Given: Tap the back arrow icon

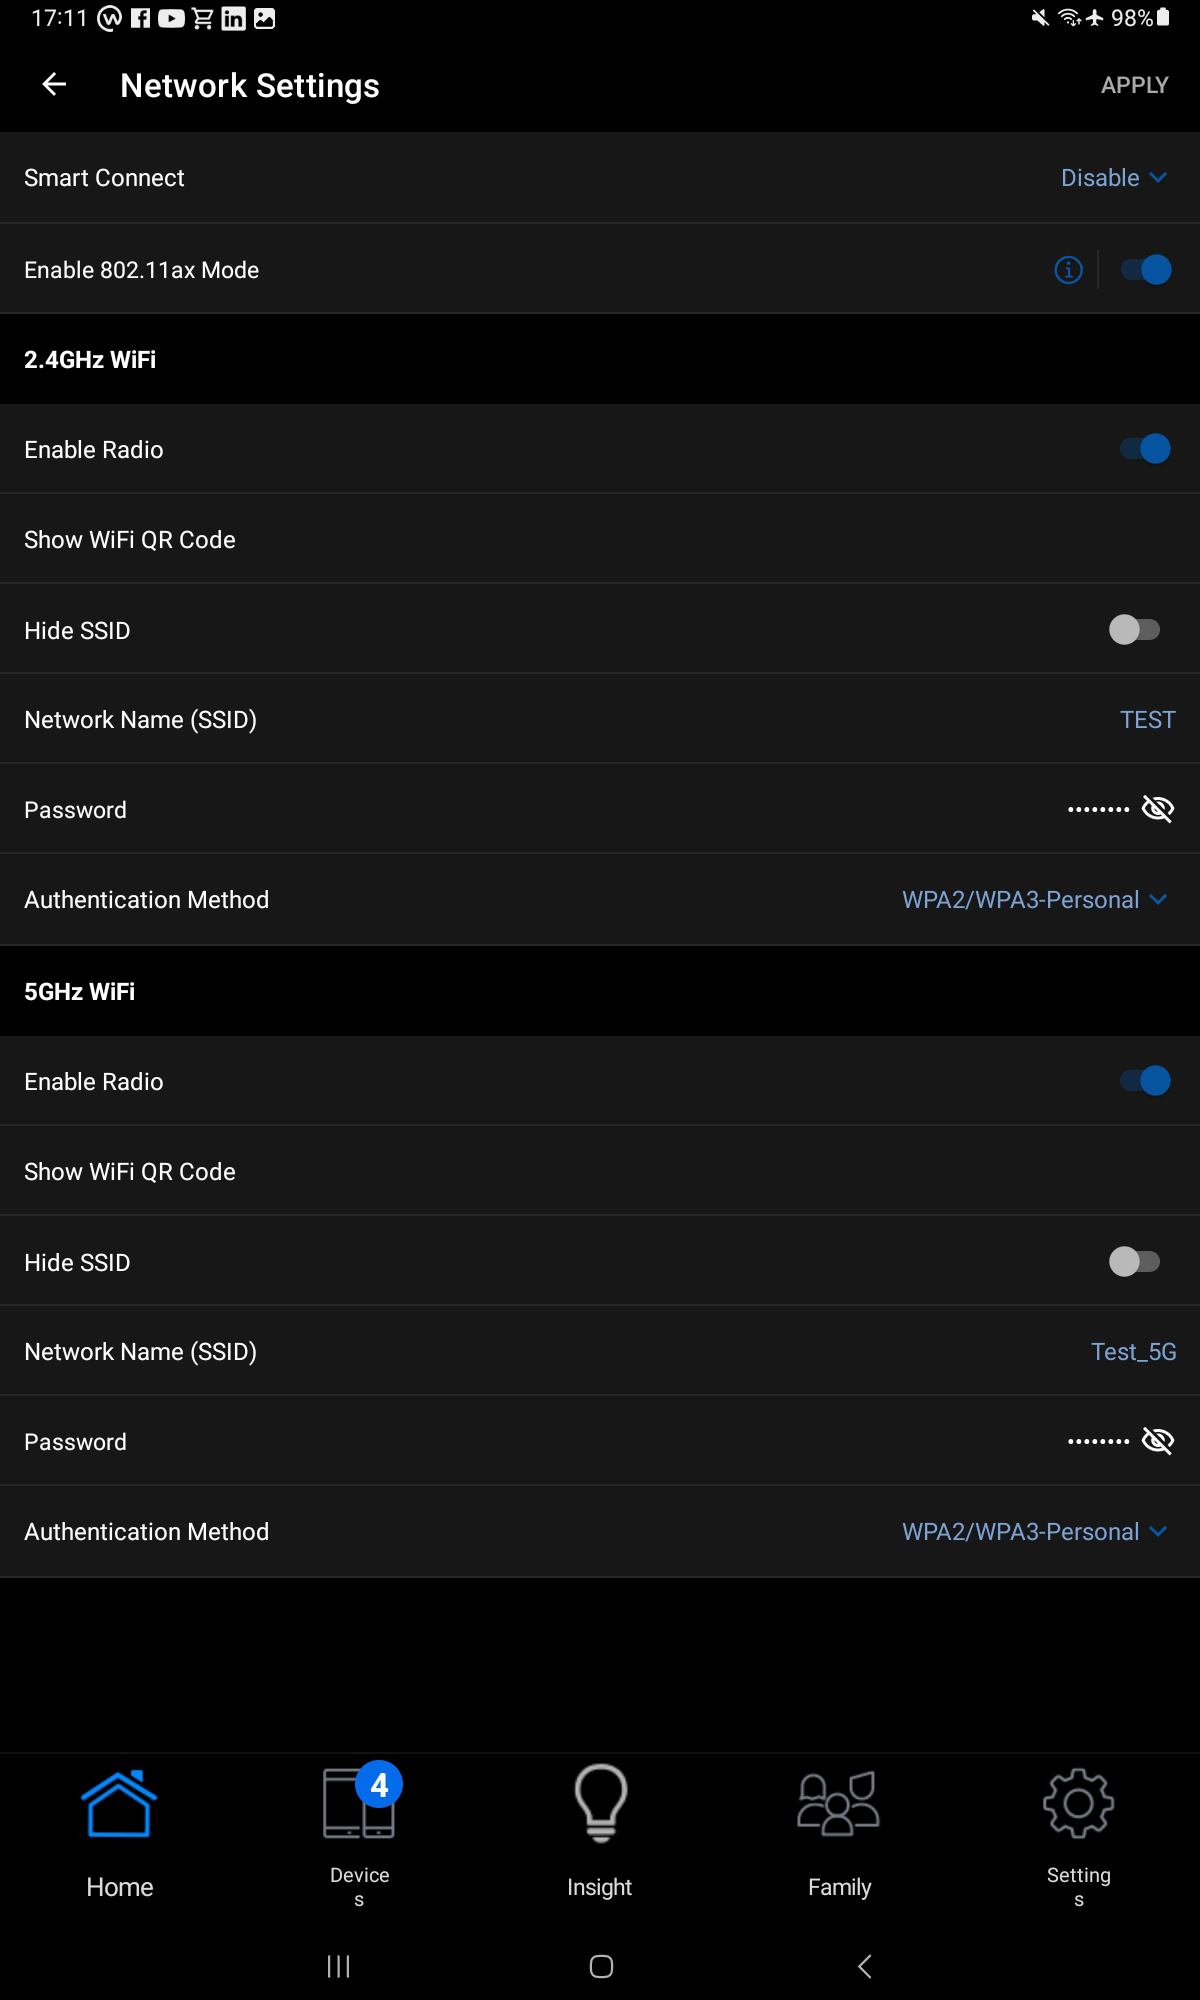Looking at the screenshot, I should click(55, 85).
